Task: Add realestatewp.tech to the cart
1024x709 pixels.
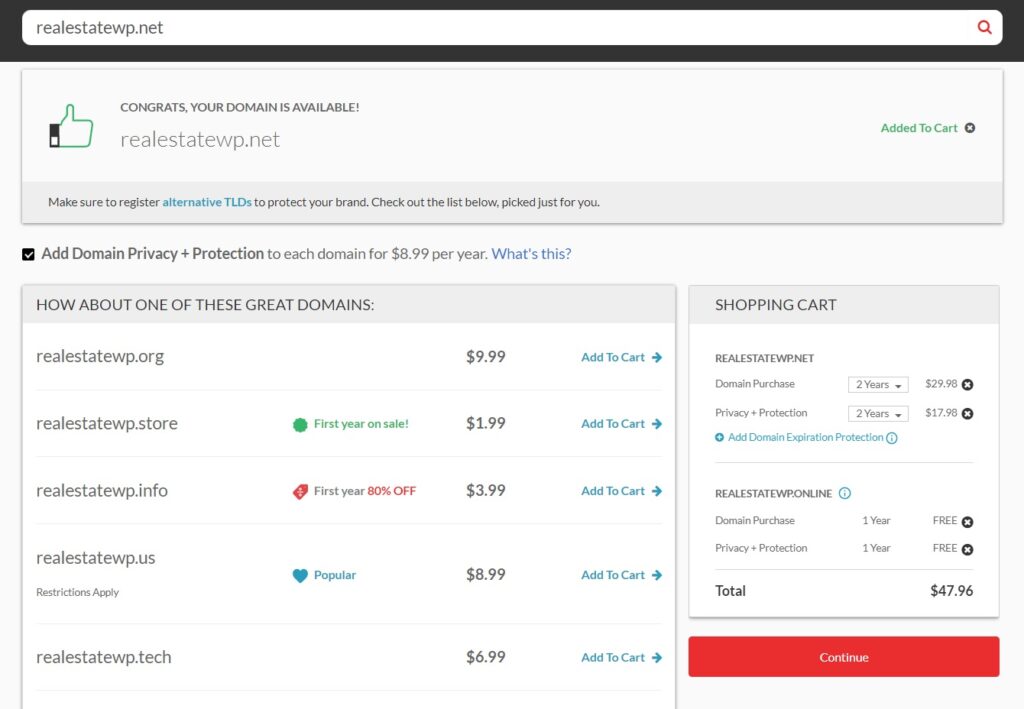Action: pos(613,657)
